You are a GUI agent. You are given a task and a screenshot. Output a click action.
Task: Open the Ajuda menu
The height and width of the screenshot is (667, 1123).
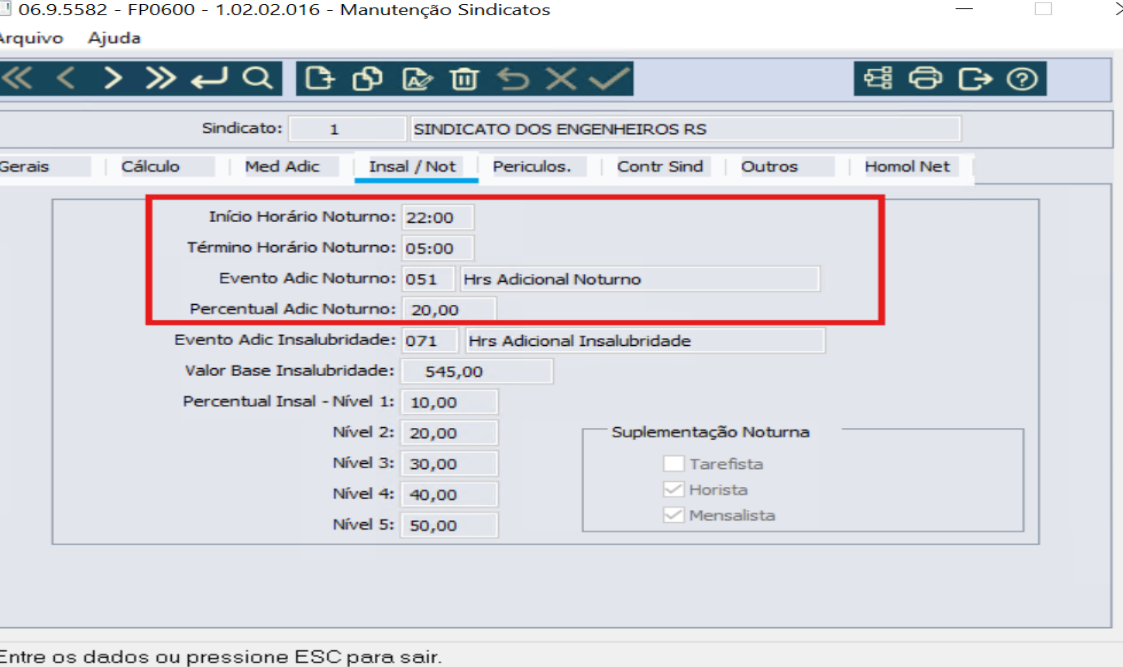coord(114,38)
